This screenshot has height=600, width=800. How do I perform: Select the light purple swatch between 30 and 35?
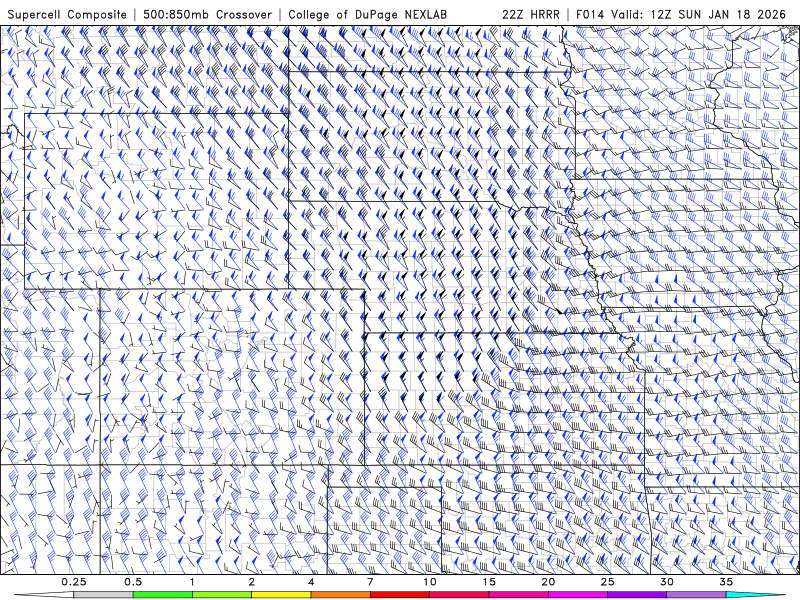tap(696, 595)
